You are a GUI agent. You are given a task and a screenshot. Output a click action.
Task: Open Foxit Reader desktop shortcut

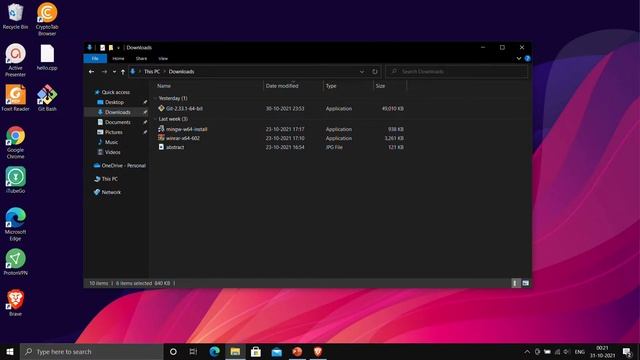pyautogui.click(x=15, y=98)
